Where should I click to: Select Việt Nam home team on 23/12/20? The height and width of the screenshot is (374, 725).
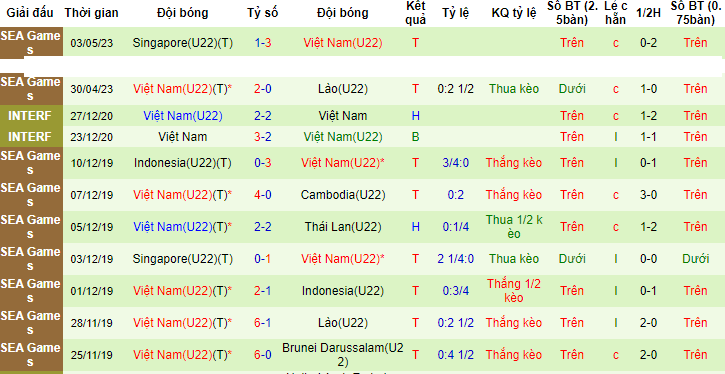point(182,137)
